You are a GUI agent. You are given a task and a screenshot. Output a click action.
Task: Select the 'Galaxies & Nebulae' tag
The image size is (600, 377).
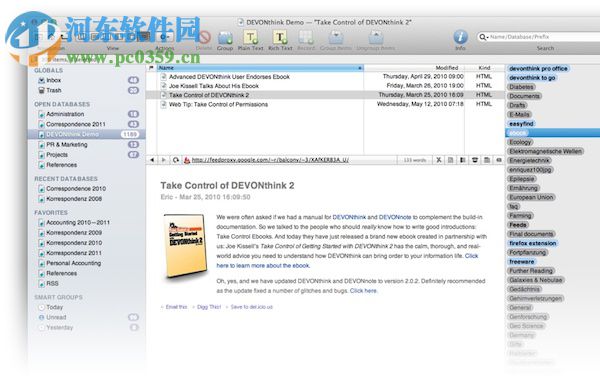coord(536,280)
